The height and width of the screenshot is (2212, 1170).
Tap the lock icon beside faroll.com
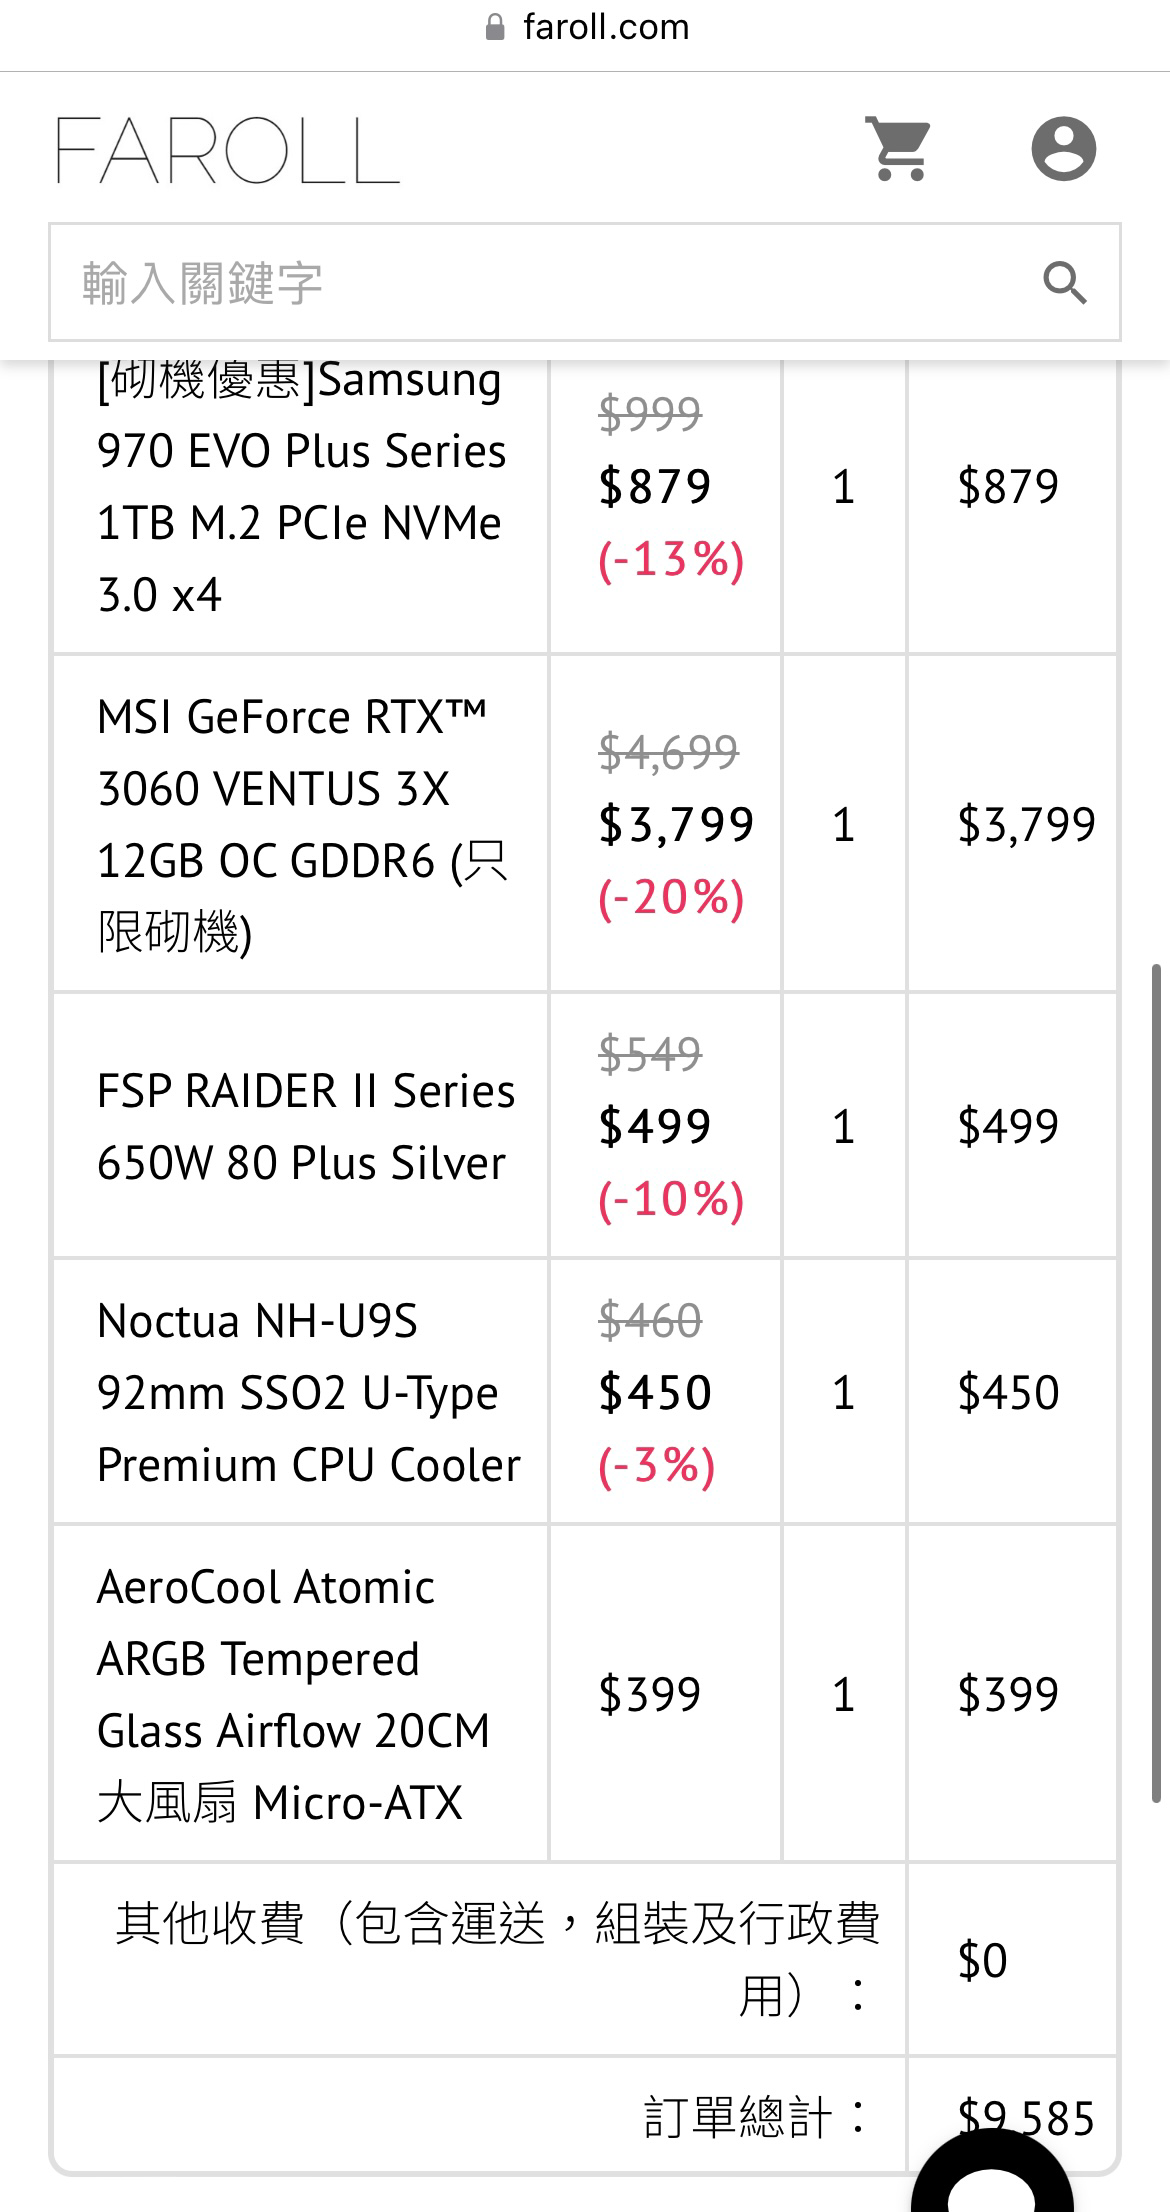[x=495, y=27]
